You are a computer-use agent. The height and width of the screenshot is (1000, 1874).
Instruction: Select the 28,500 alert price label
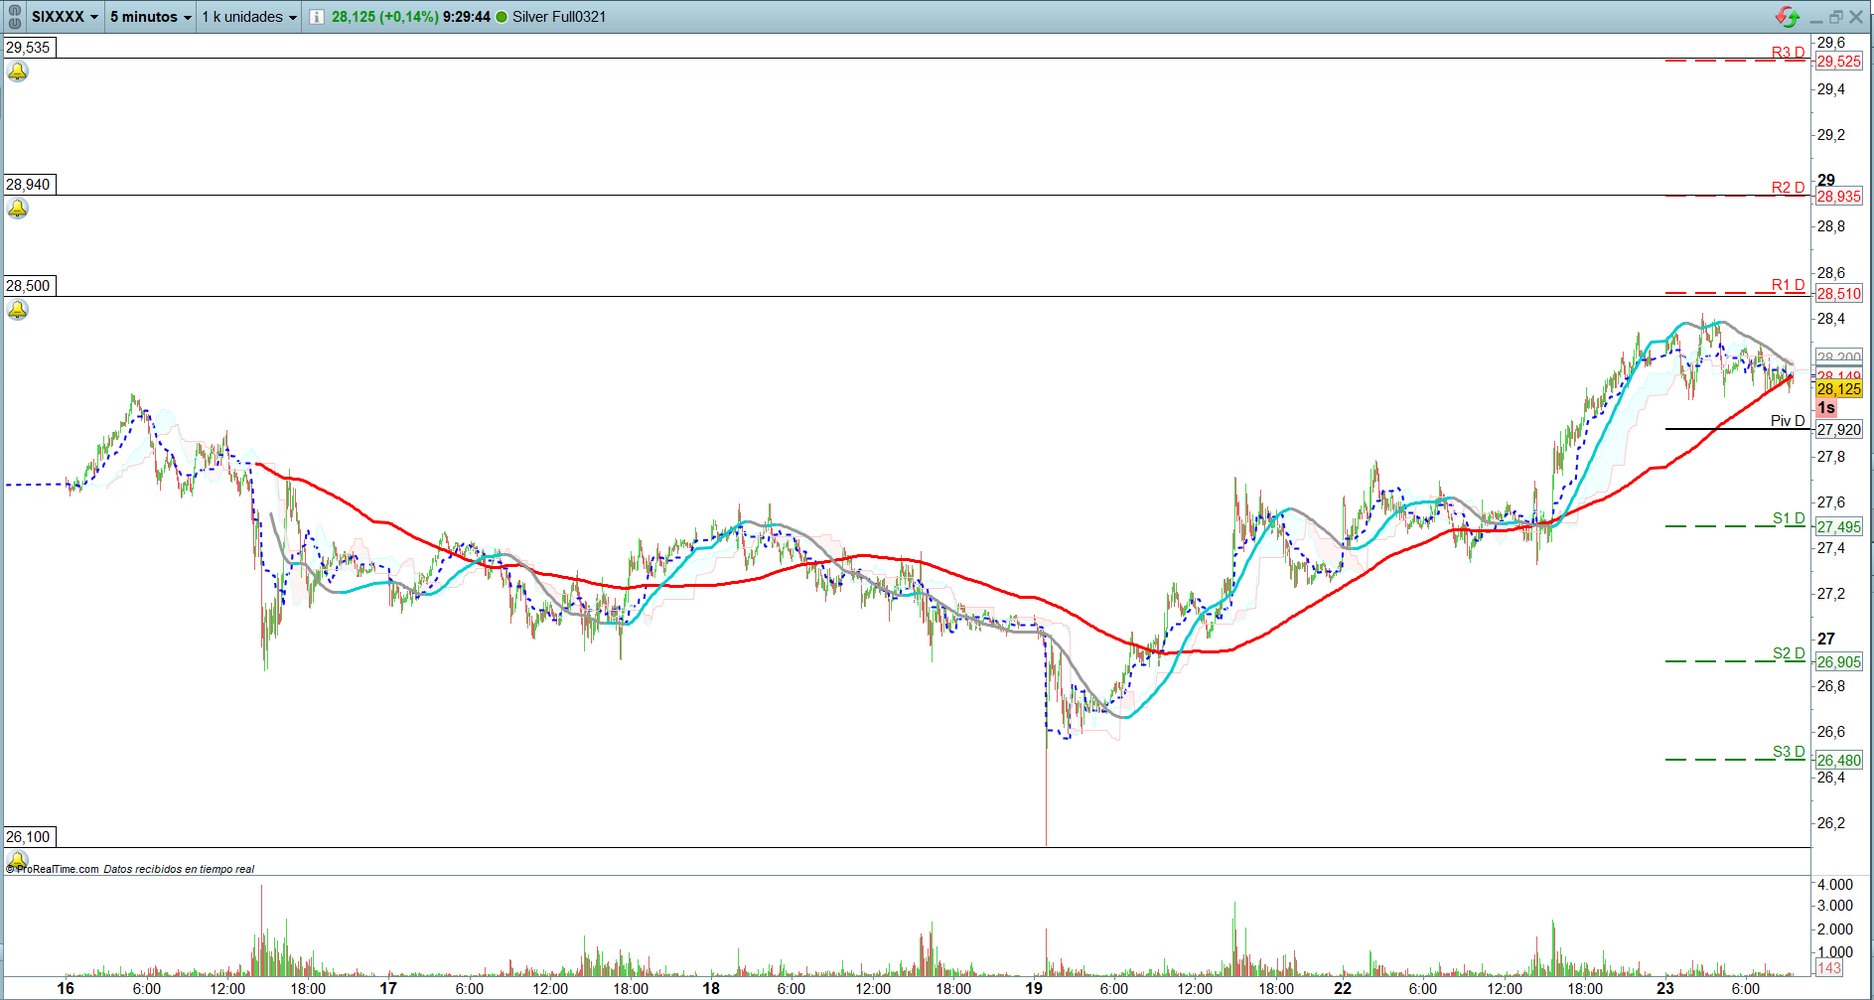coord(28,286)
